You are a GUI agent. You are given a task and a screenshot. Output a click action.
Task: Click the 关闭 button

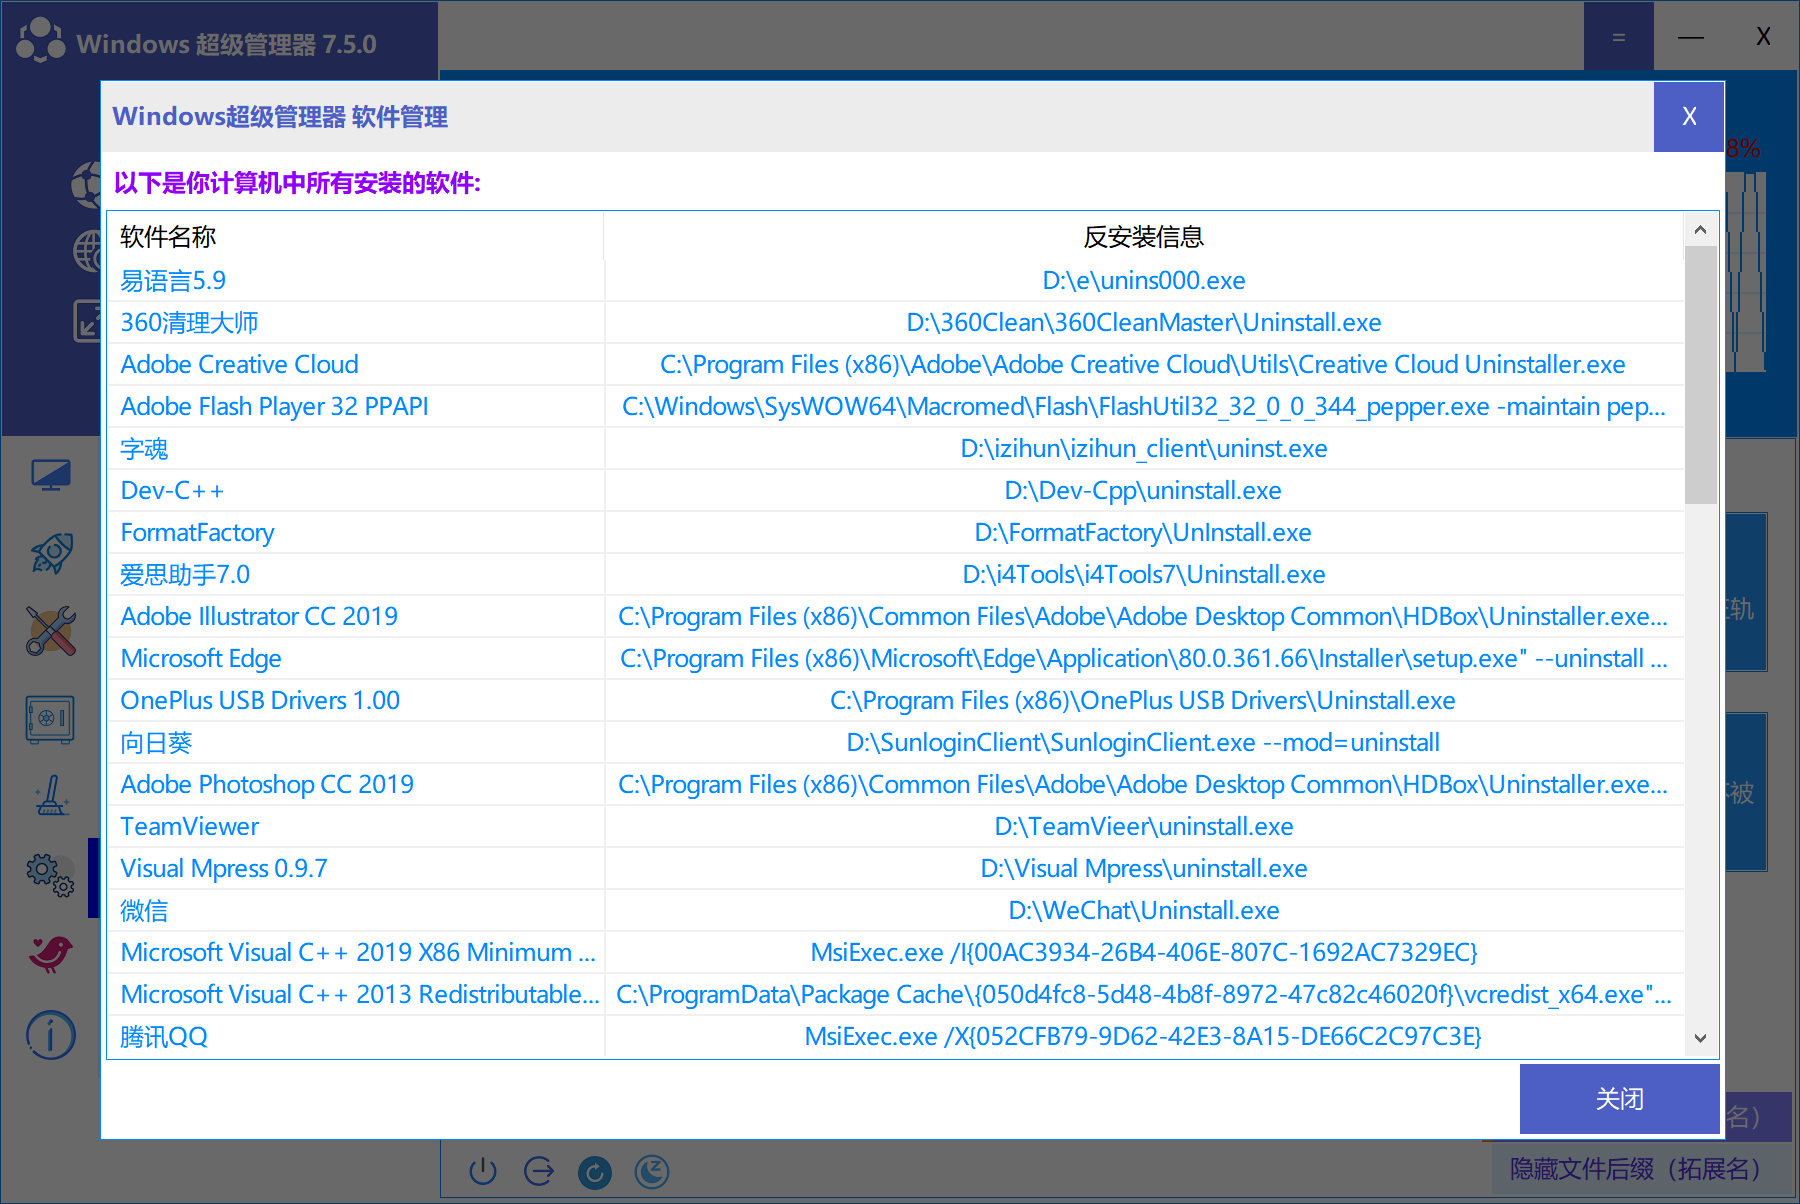[1620, 1099]
